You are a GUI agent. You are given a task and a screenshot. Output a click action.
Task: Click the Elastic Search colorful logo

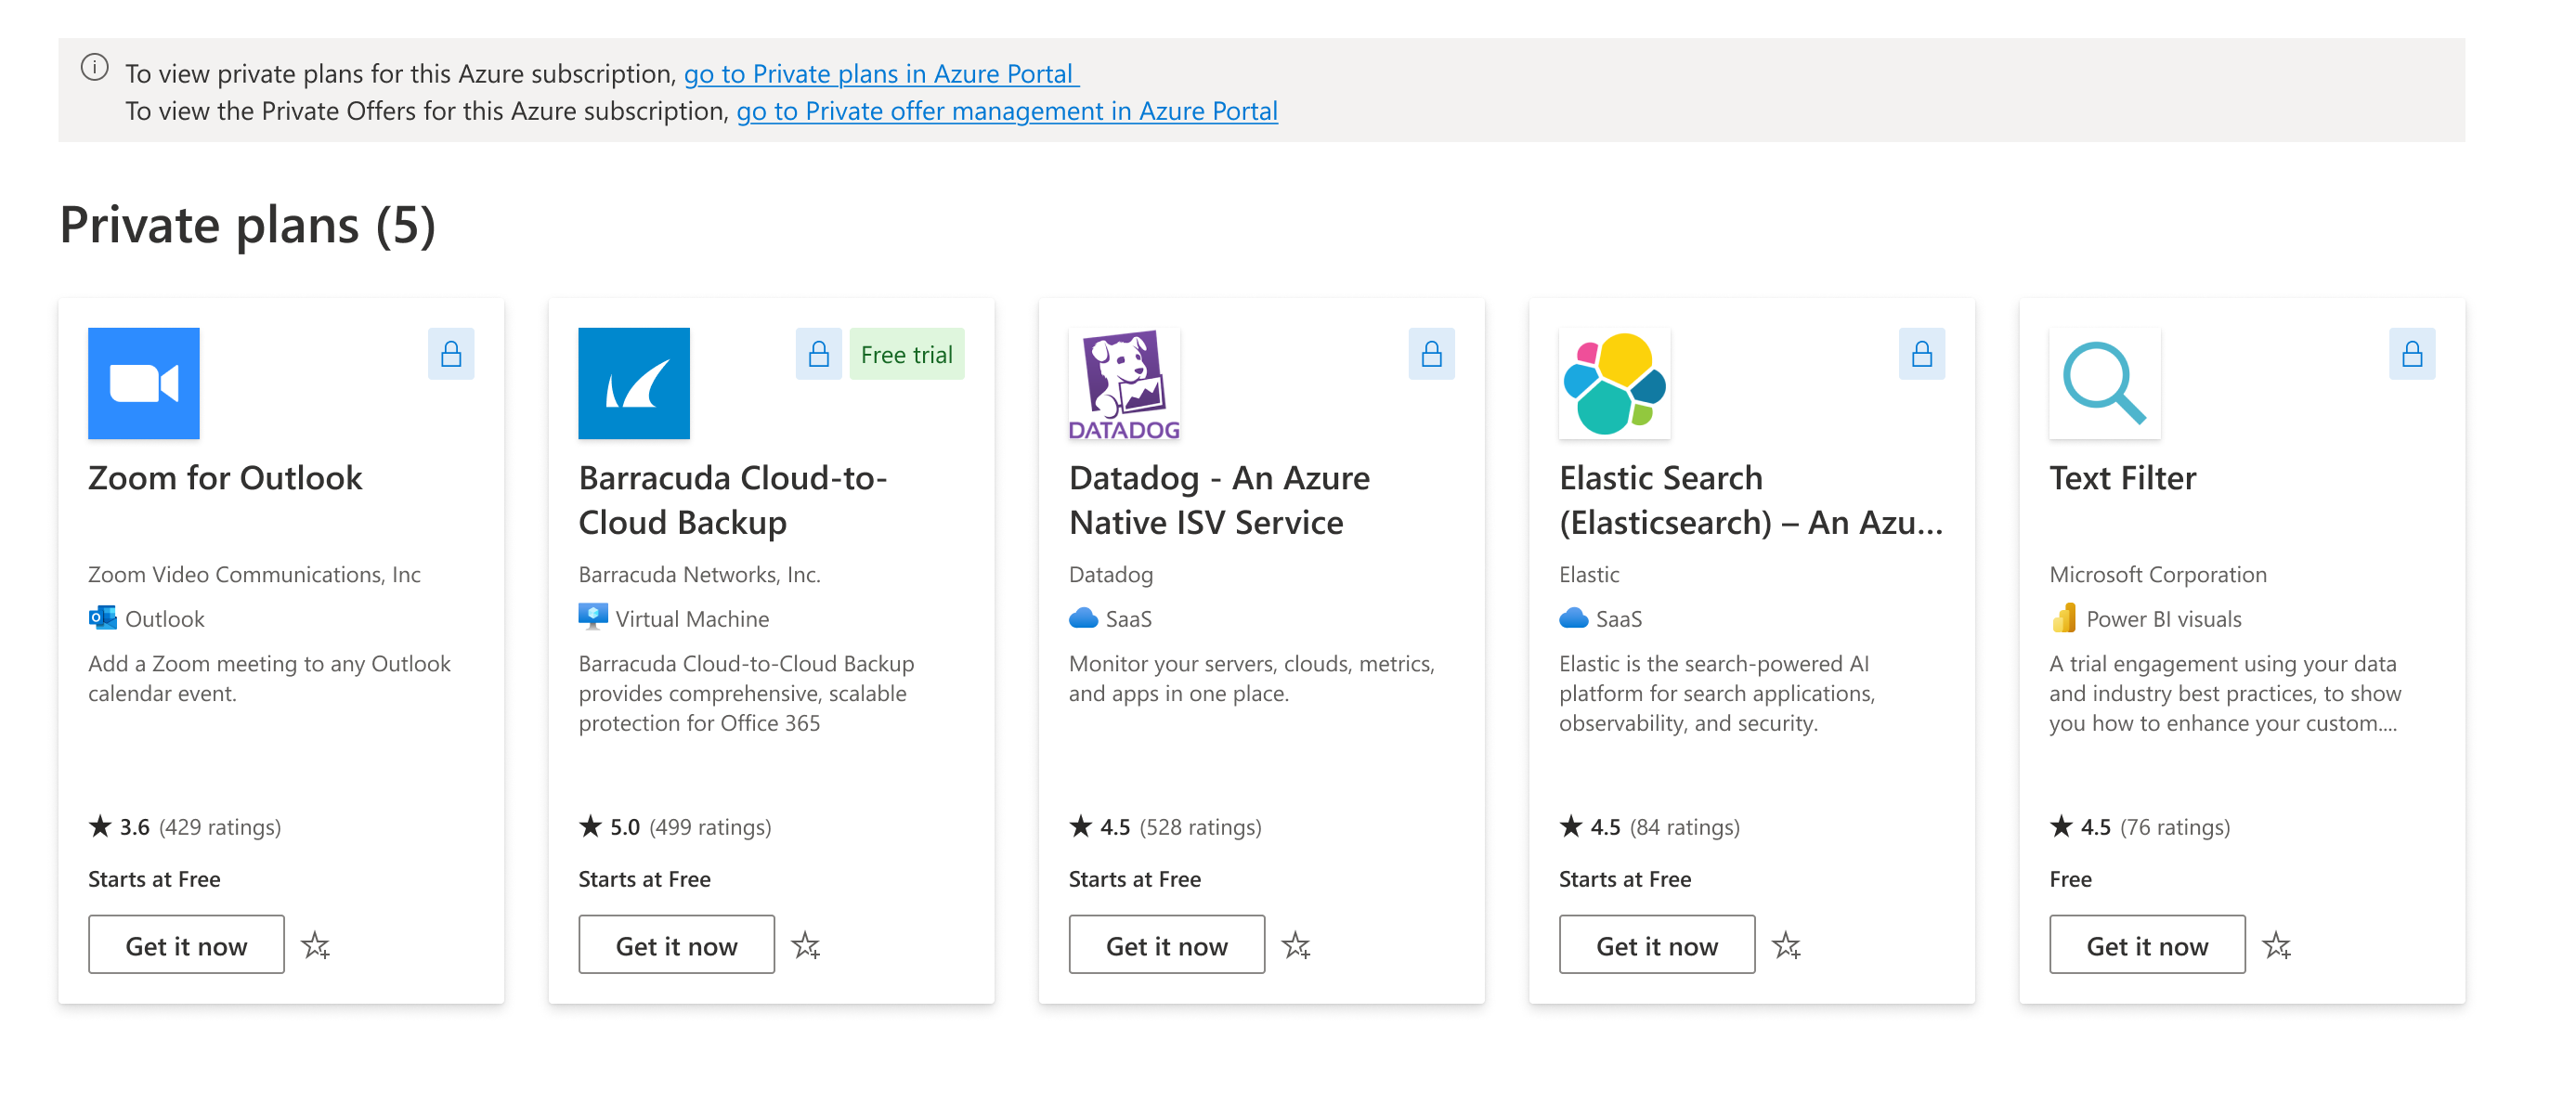point(1614,383)
